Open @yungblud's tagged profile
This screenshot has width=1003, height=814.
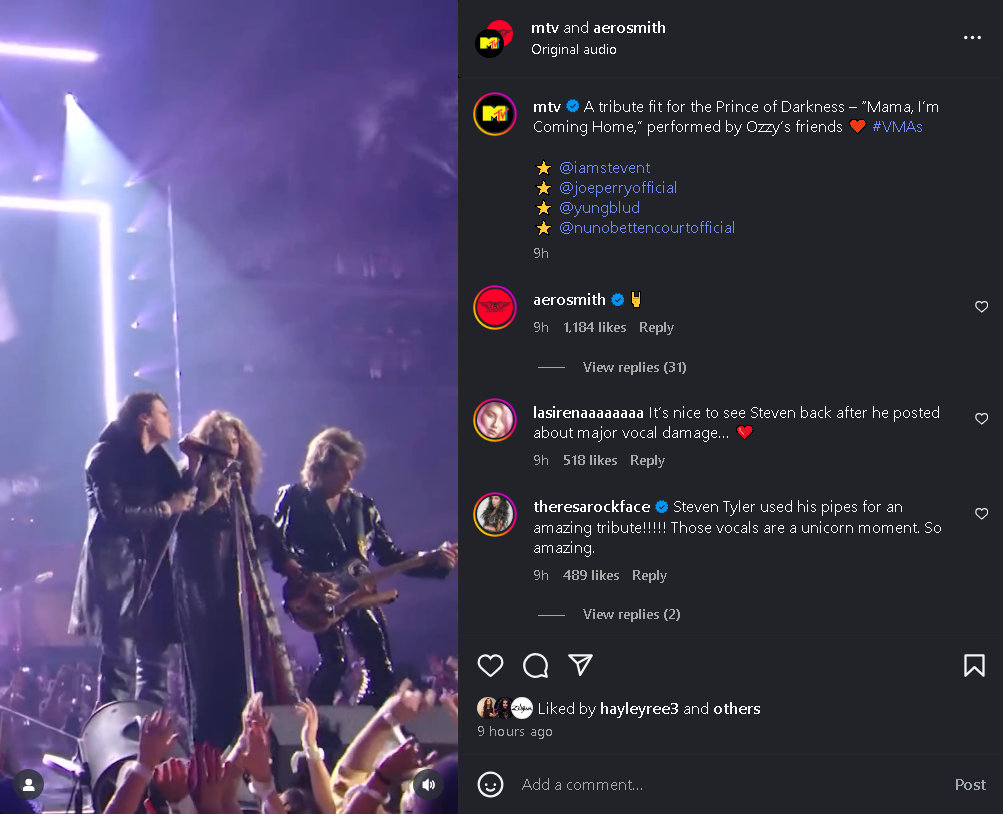pos(599,207)
